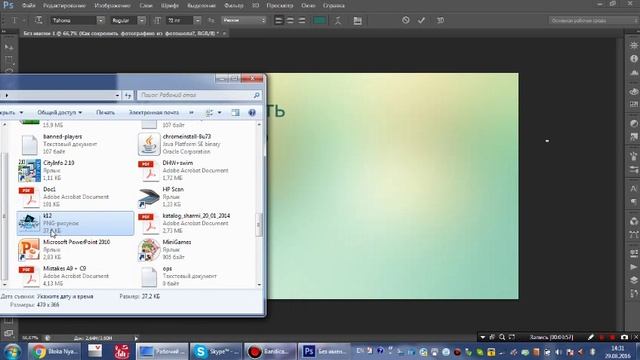
Task: Create warped text icon
Action: click(x=338, y=20)
